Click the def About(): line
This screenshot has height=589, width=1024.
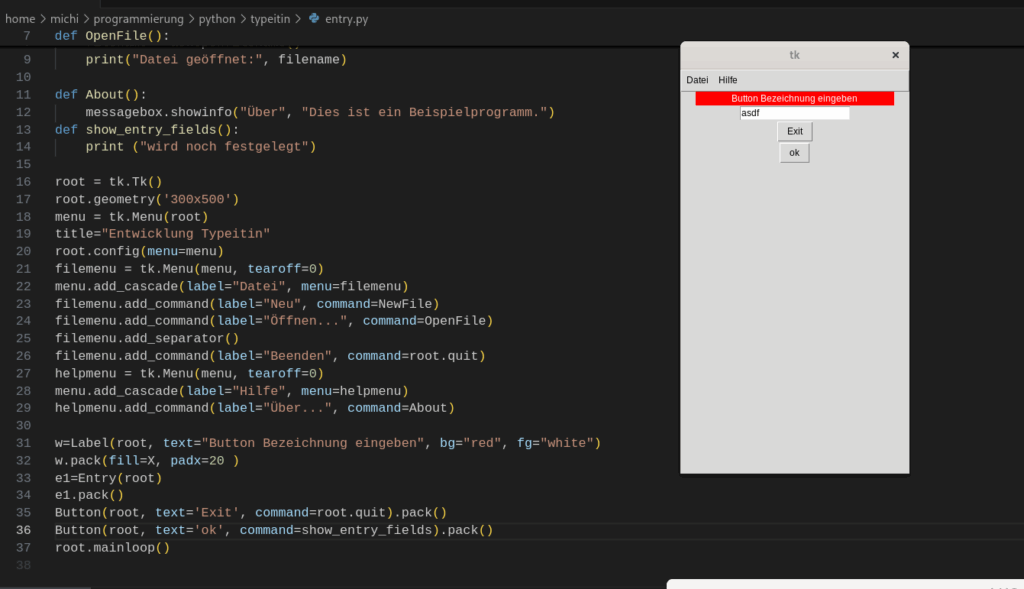(x=101, y=95)
